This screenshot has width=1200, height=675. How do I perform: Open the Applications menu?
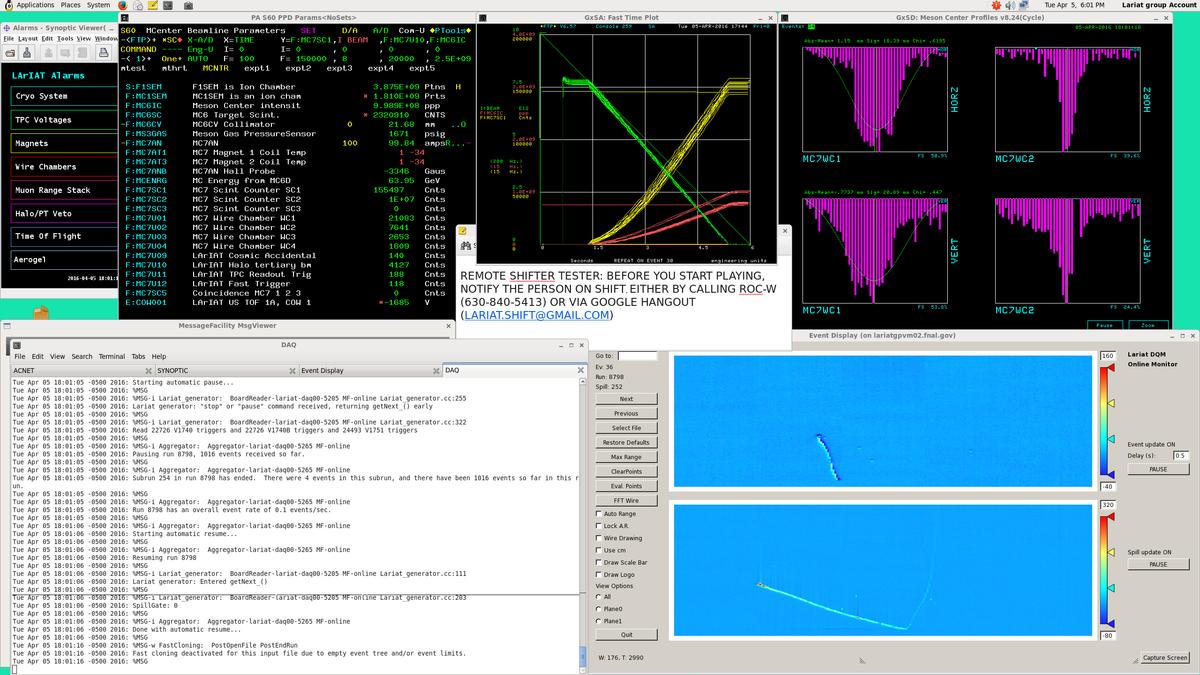coord(34,5)
